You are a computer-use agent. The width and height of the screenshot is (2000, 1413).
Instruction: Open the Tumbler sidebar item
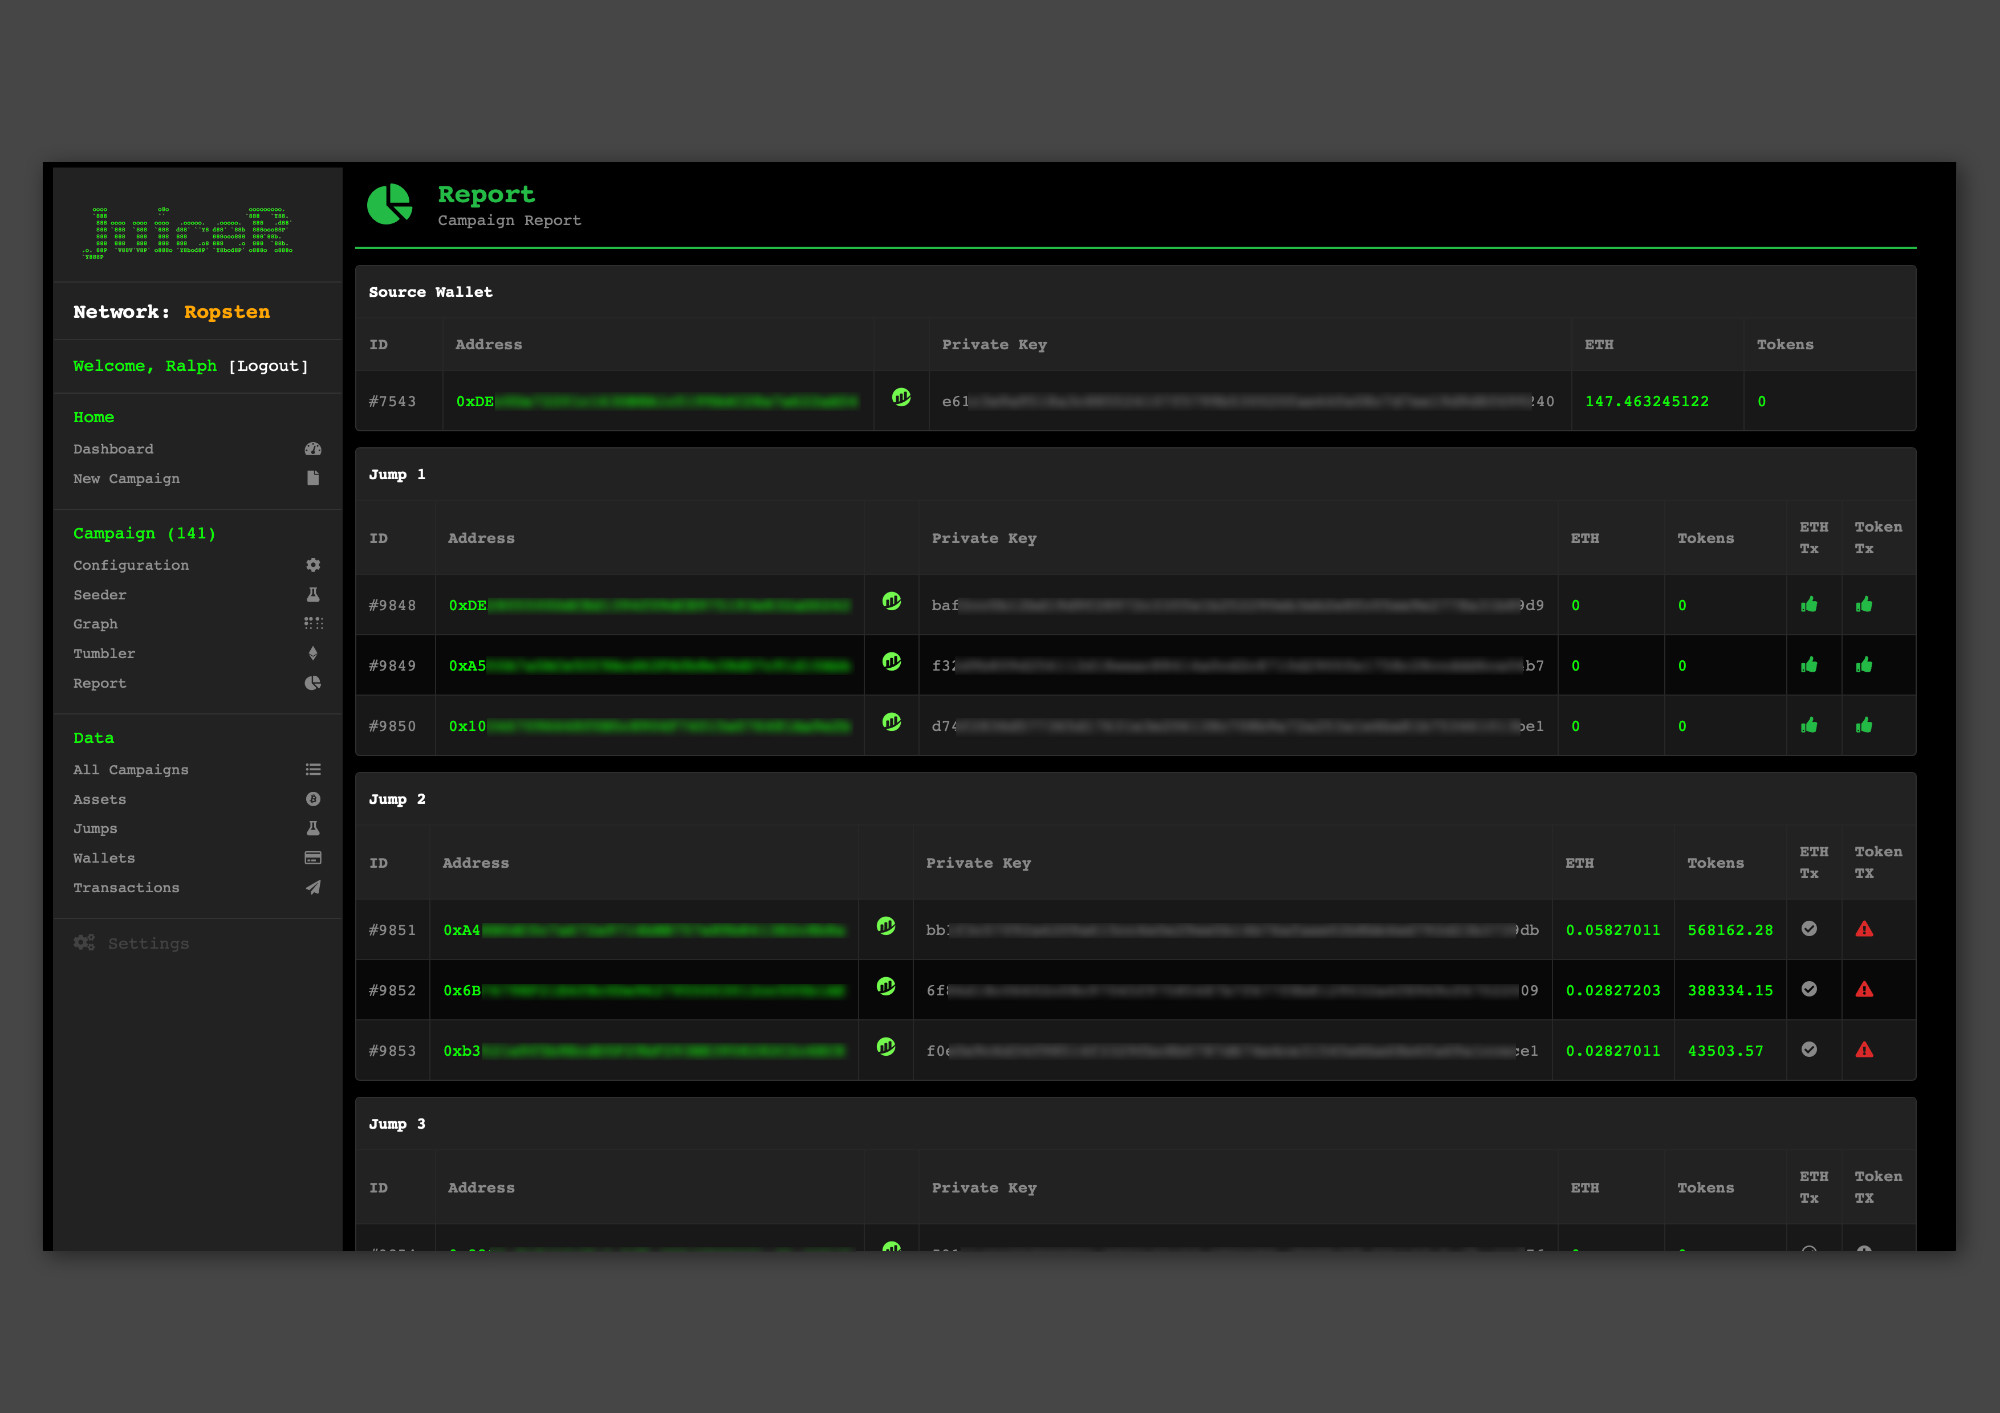point(104,654)
